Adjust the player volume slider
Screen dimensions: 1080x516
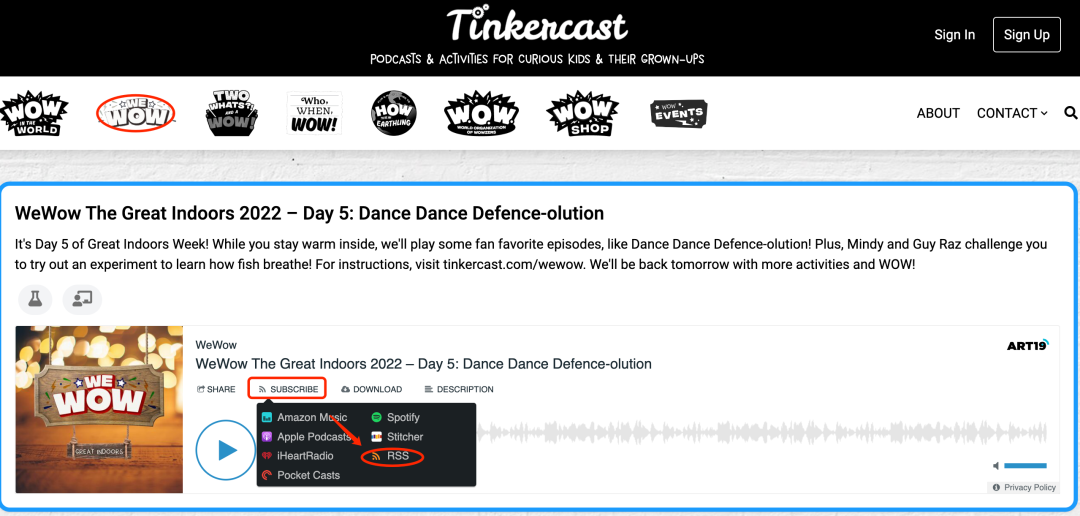click(1025, 466)
